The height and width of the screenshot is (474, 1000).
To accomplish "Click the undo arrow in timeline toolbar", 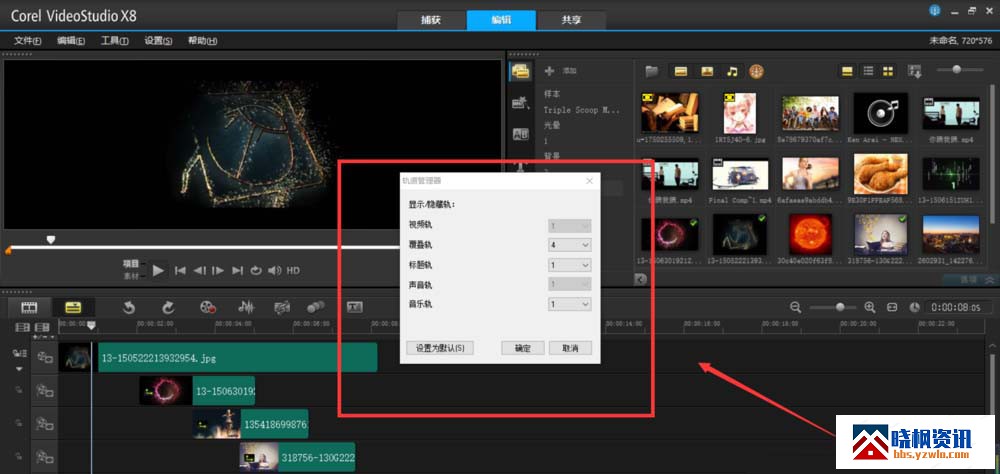I will pos(129,307).
